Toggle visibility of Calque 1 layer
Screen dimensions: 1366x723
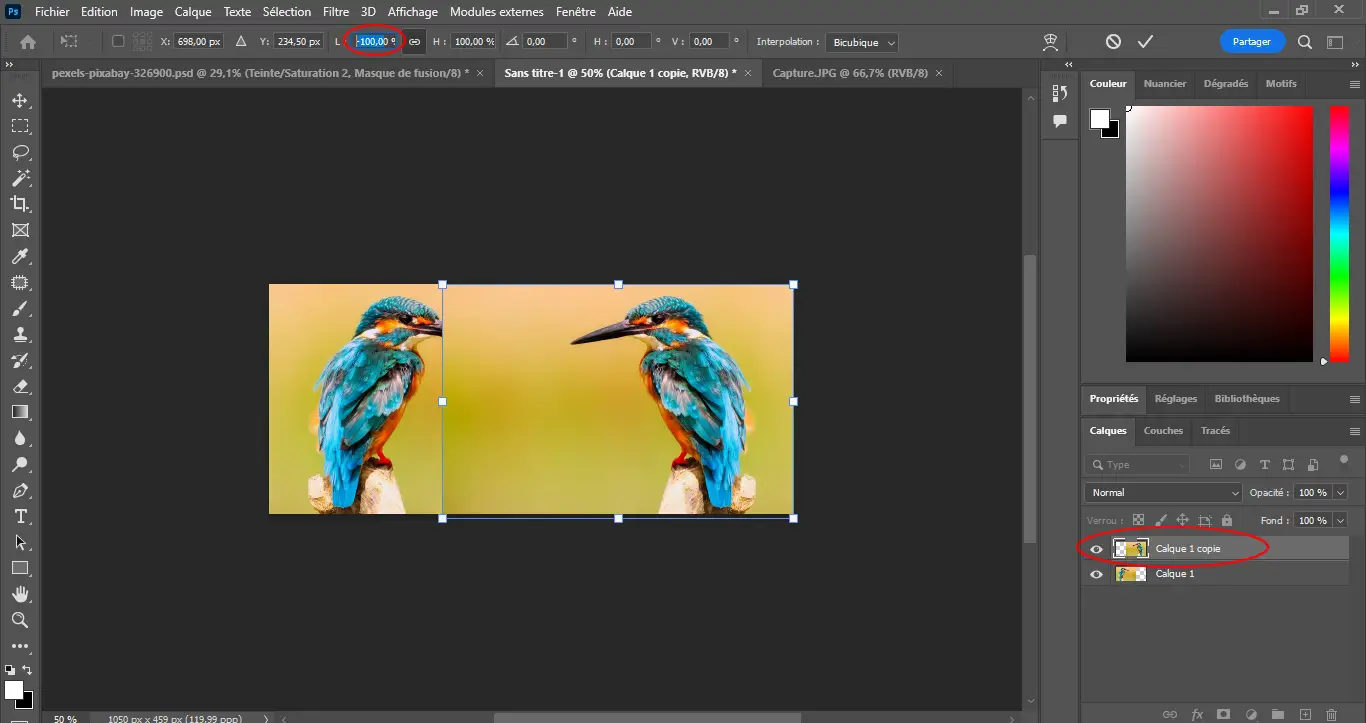(x=1096, y=574)
